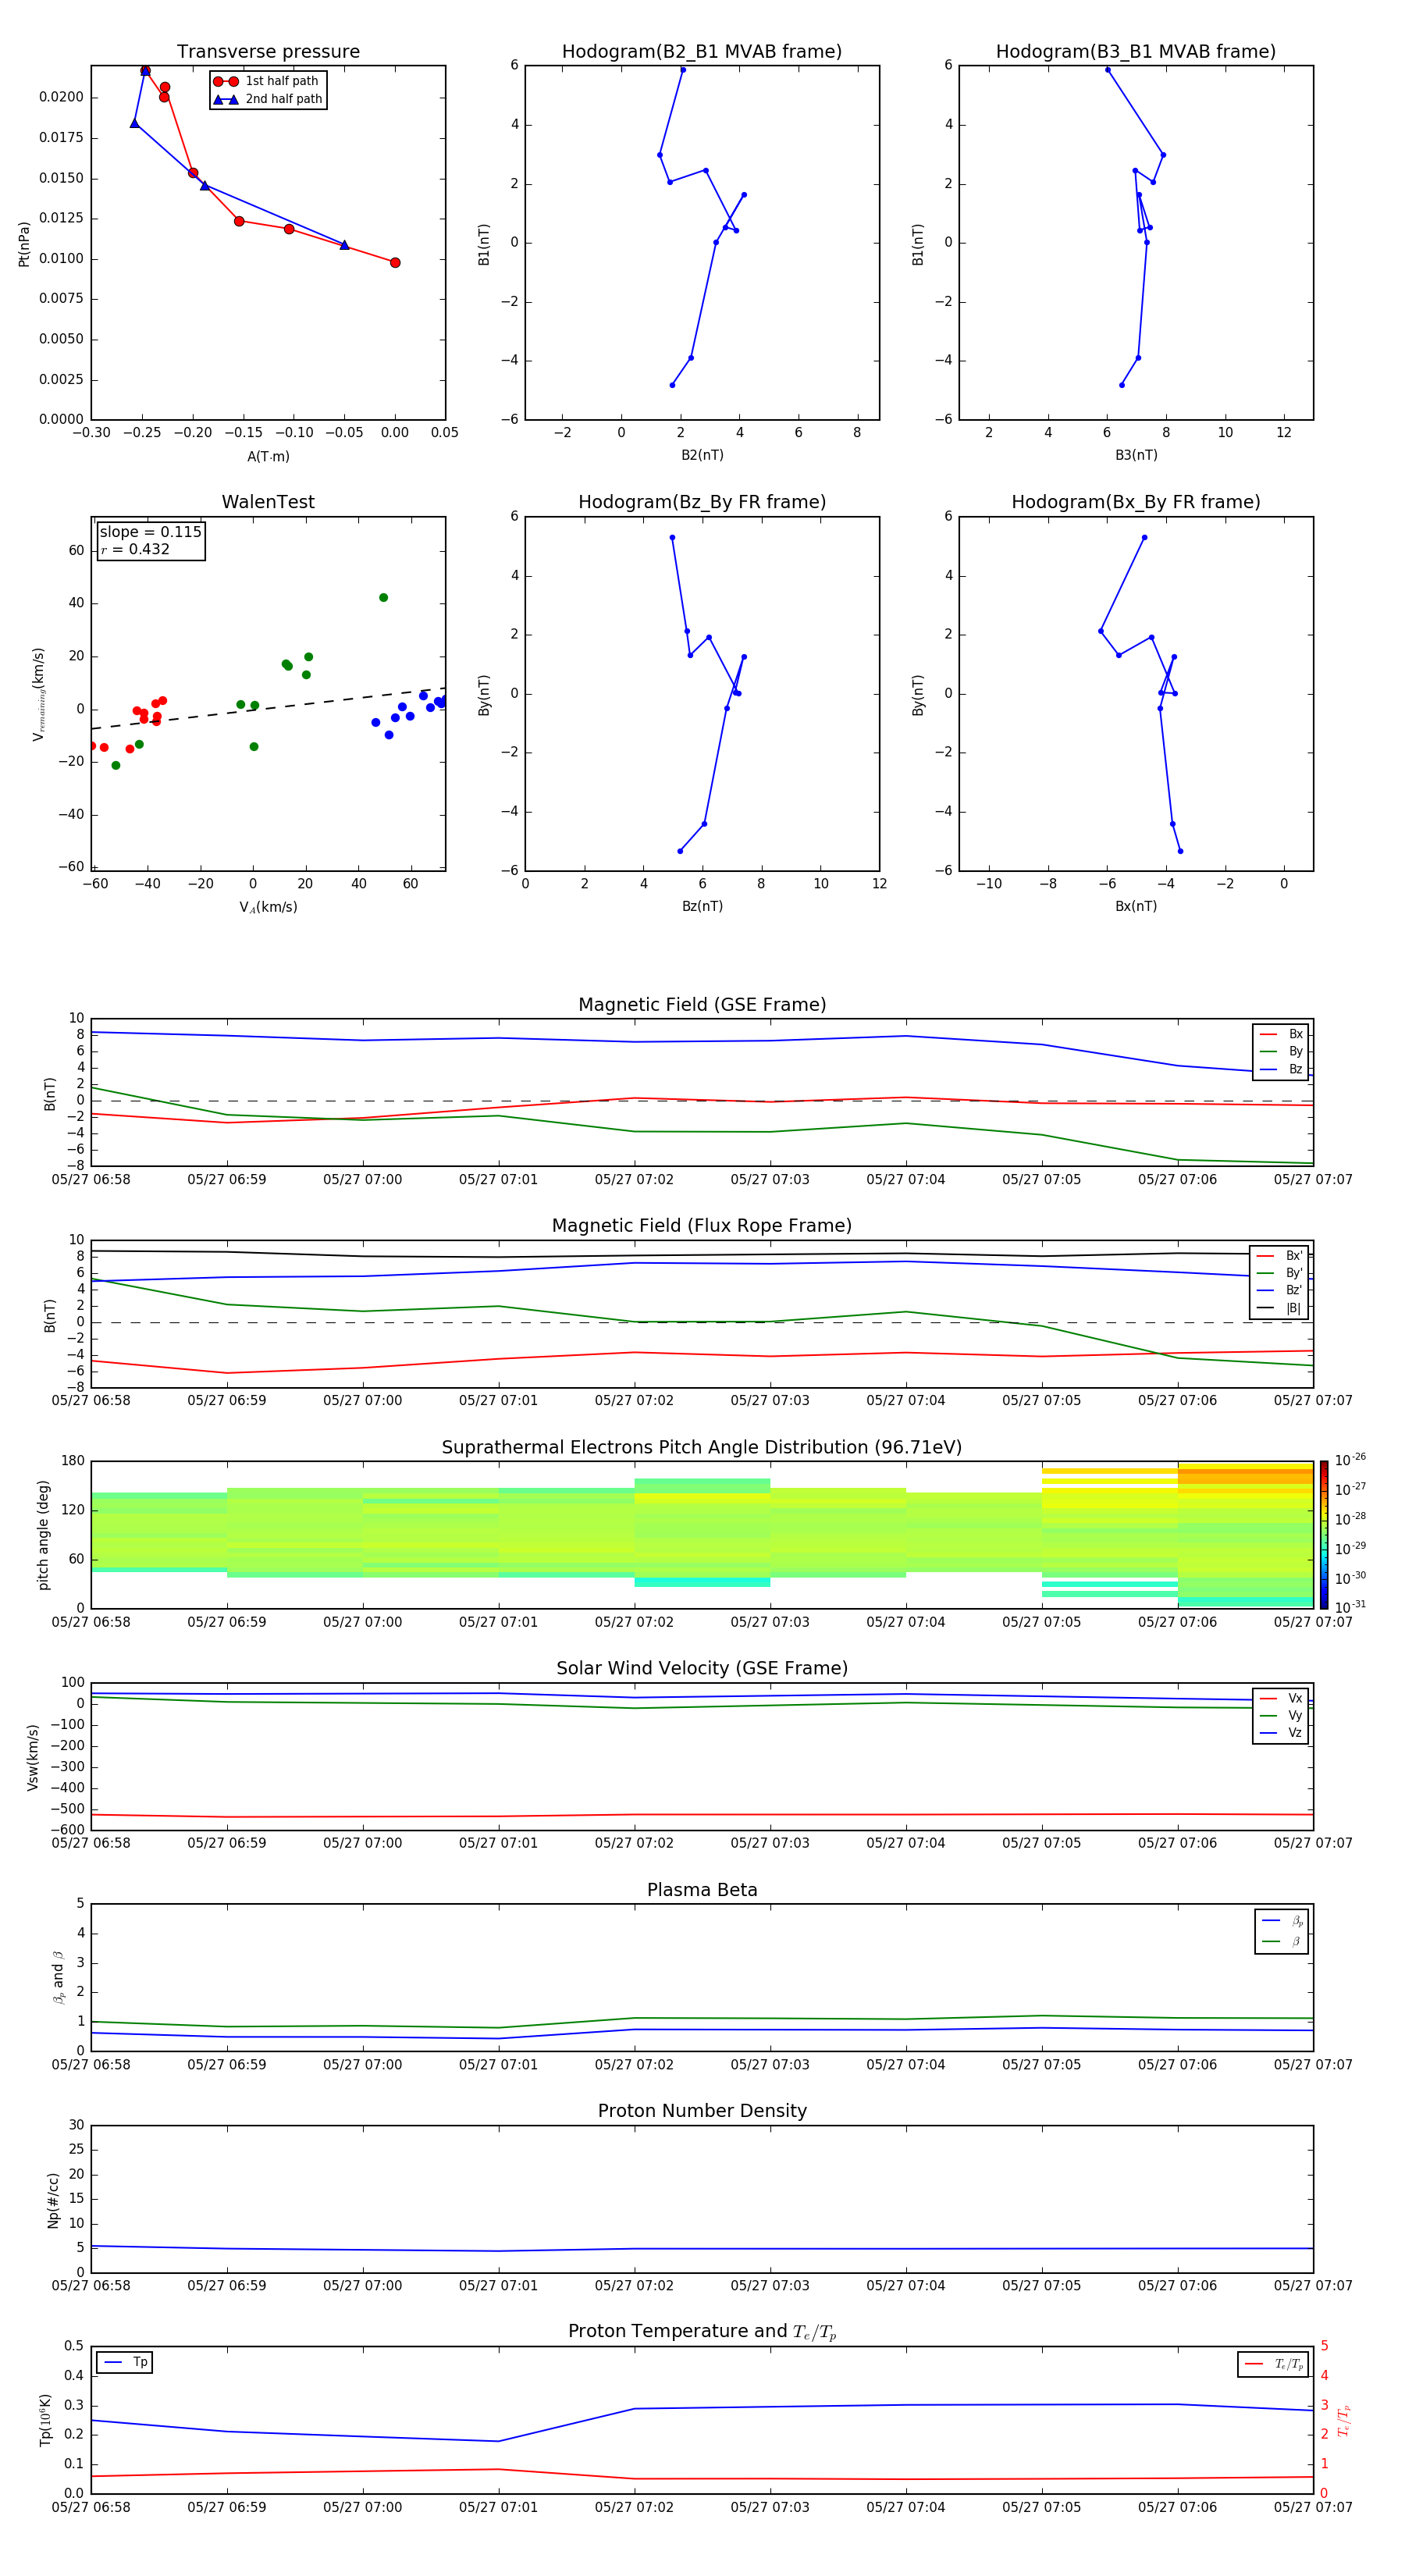
Task: Click 'Np(#/cc)' axis label
Action: point(53,2200)
